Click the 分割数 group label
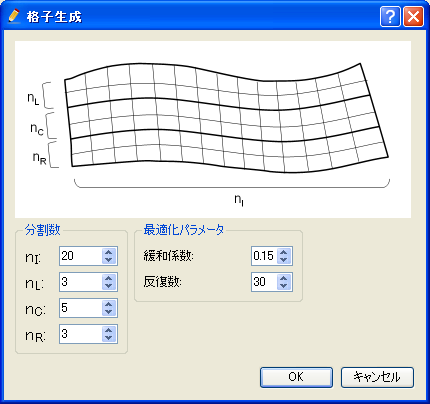 [43, 230]
